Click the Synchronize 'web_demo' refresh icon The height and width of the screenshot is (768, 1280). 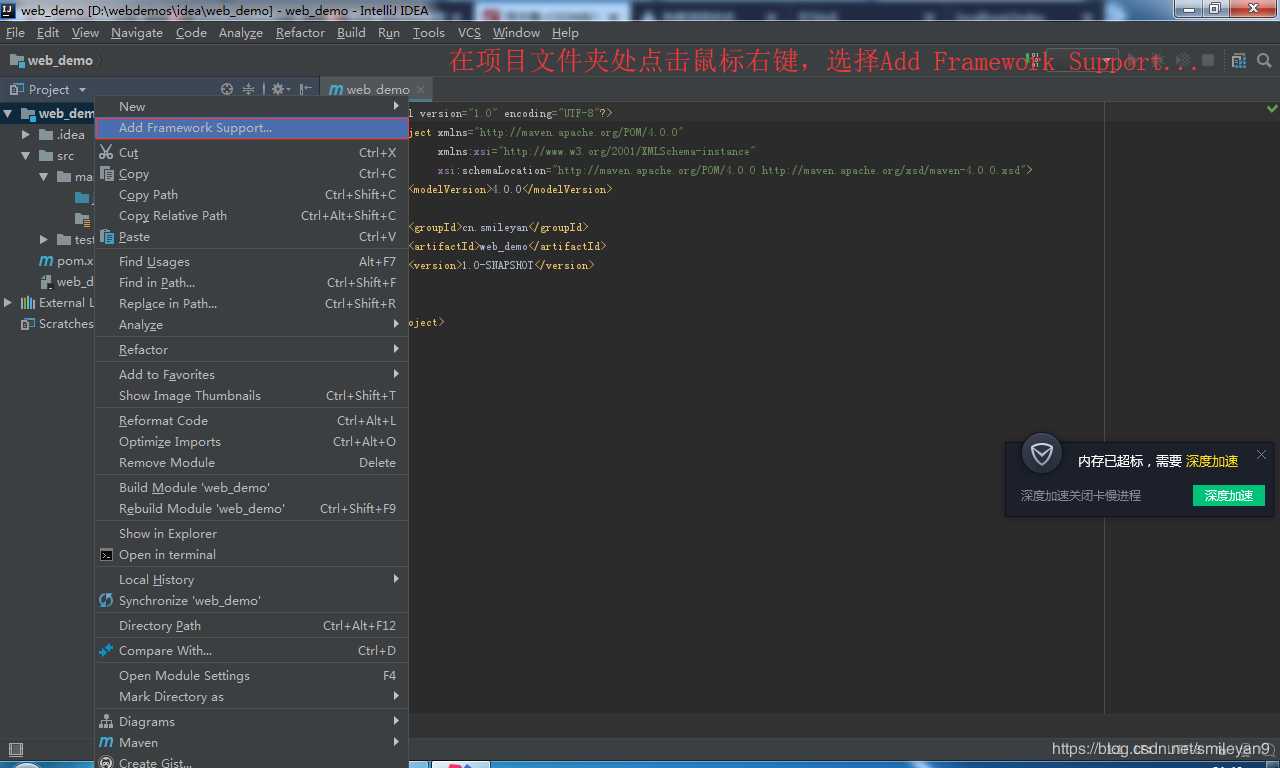click(106, 600)
